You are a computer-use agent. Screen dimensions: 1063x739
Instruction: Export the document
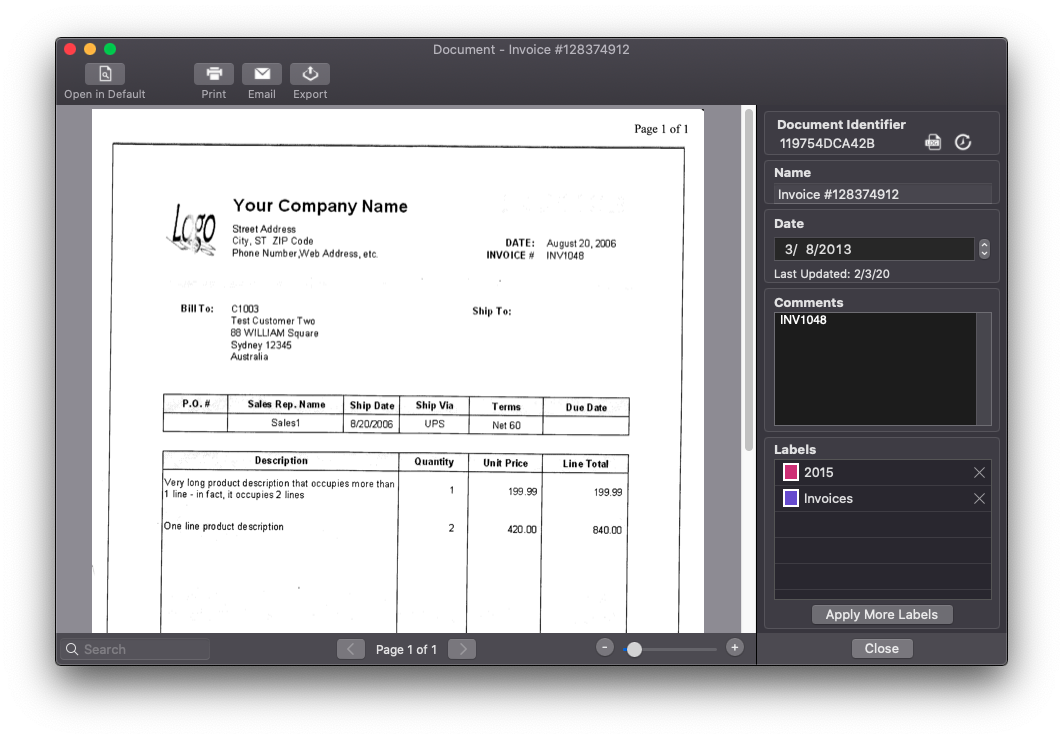309,73
